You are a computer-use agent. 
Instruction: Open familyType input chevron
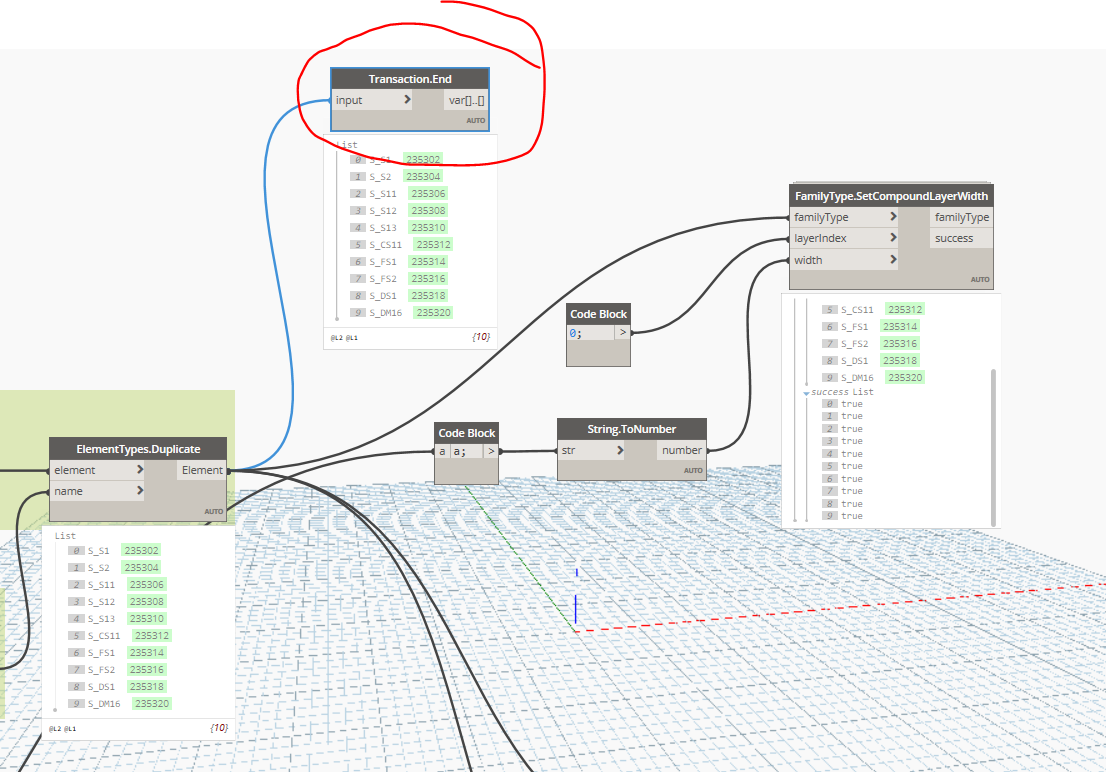[x=893, y=217]
